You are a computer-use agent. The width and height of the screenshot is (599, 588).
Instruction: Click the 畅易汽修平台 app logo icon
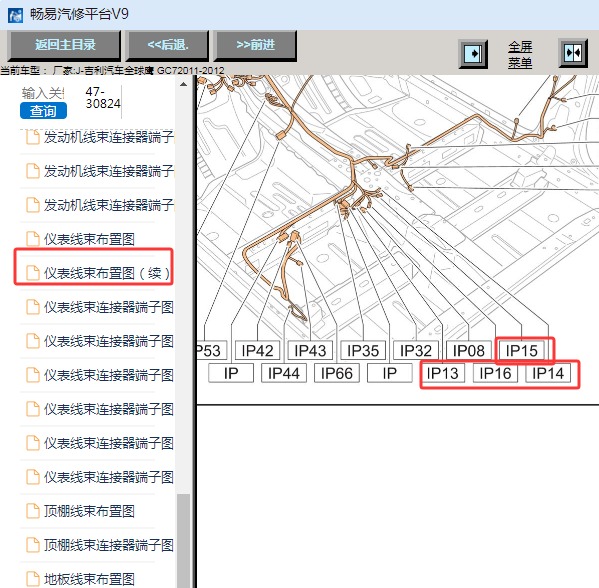16,15
